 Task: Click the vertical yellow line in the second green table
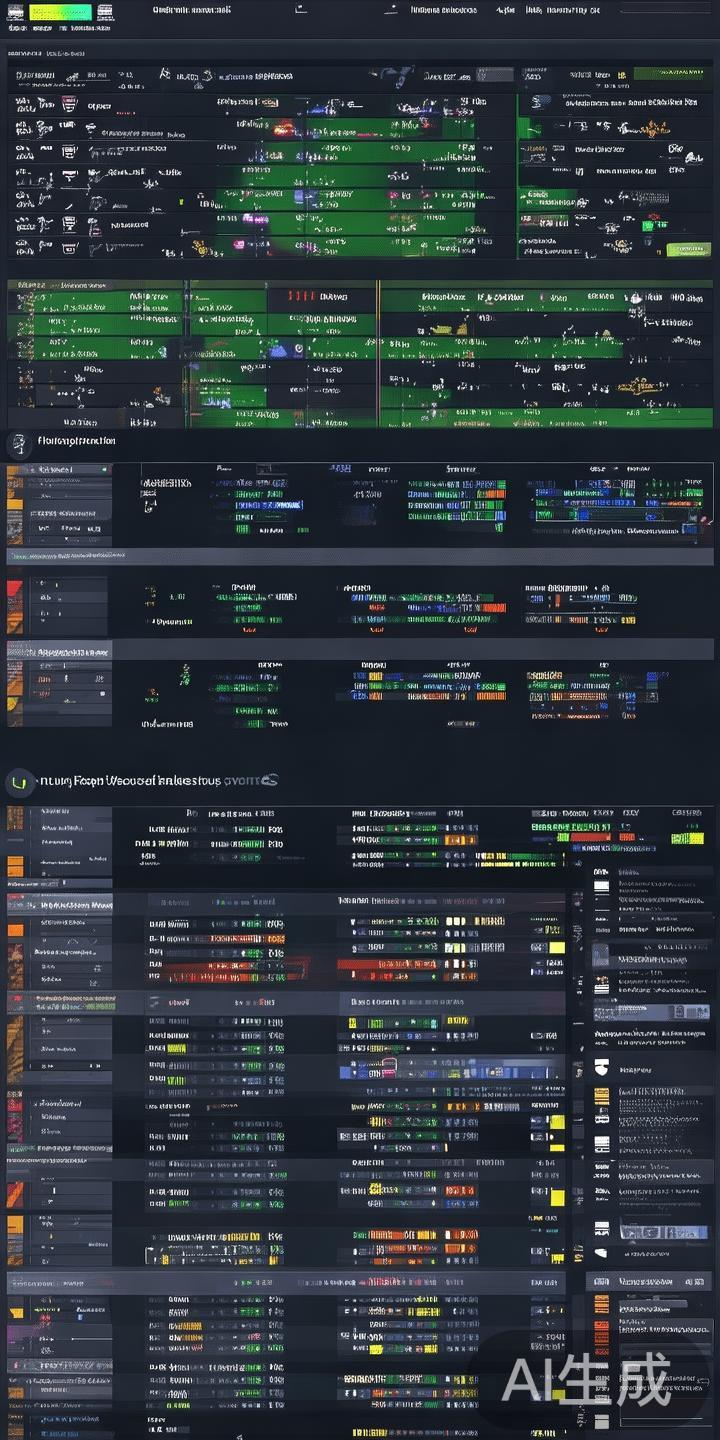(378, 350)
